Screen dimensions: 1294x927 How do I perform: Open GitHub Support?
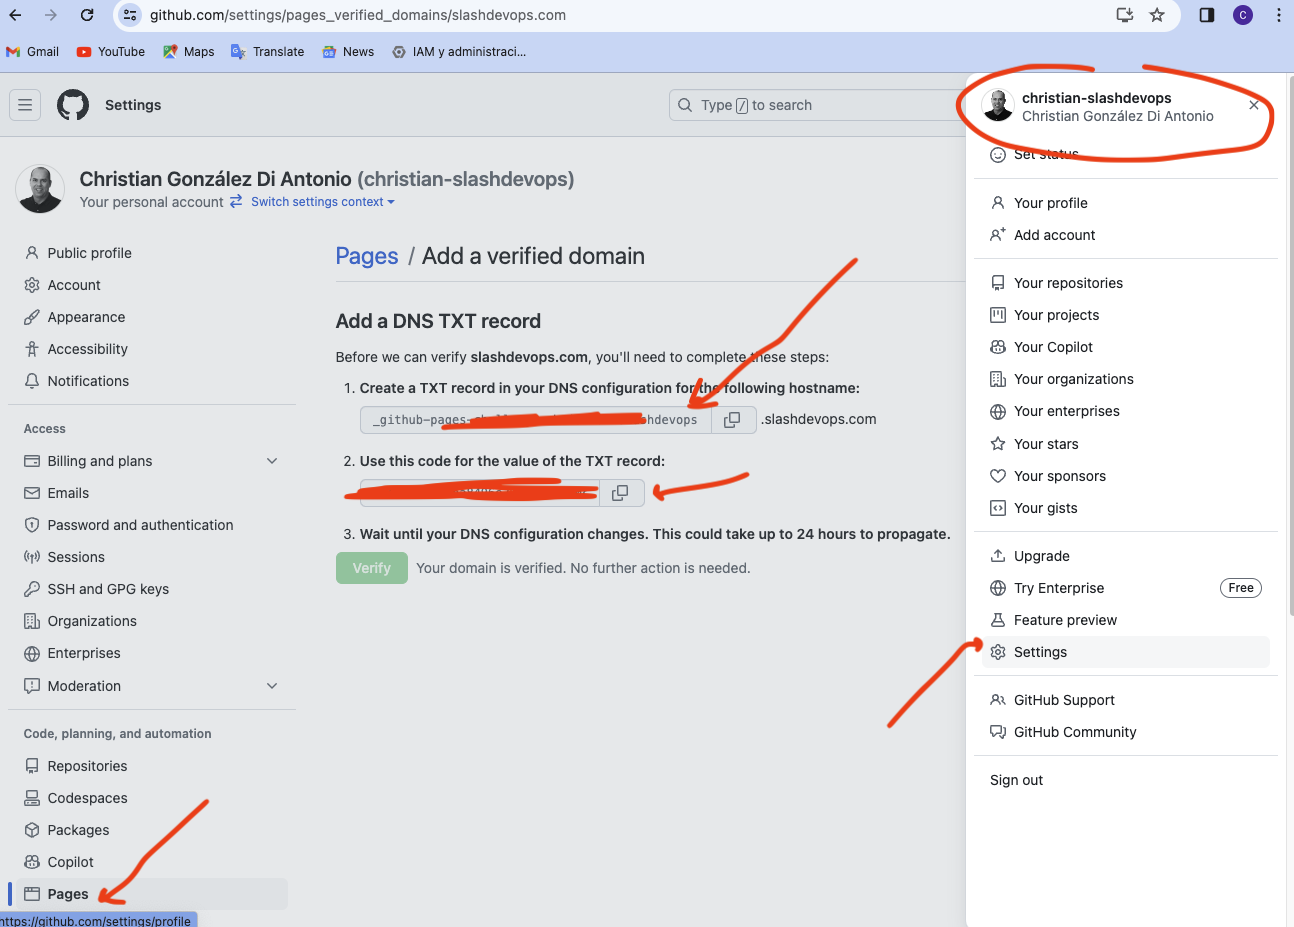(x=1126, y=700)
